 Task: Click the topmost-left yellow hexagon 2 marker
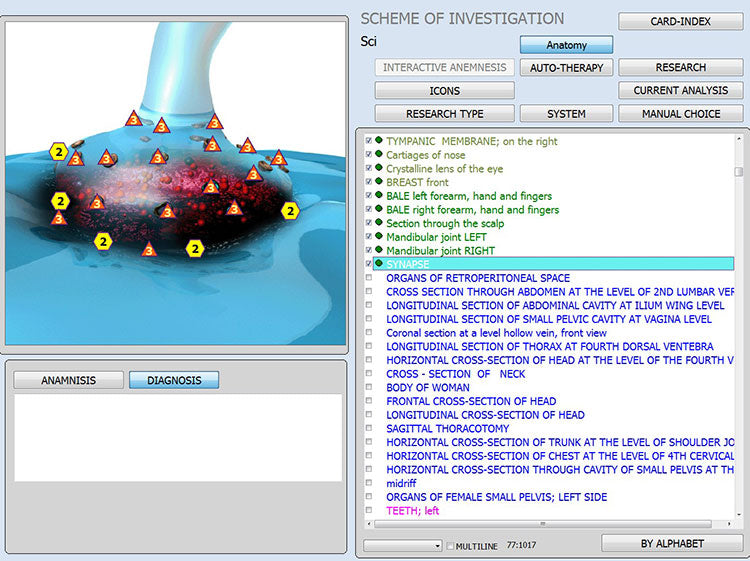point(59,152)
